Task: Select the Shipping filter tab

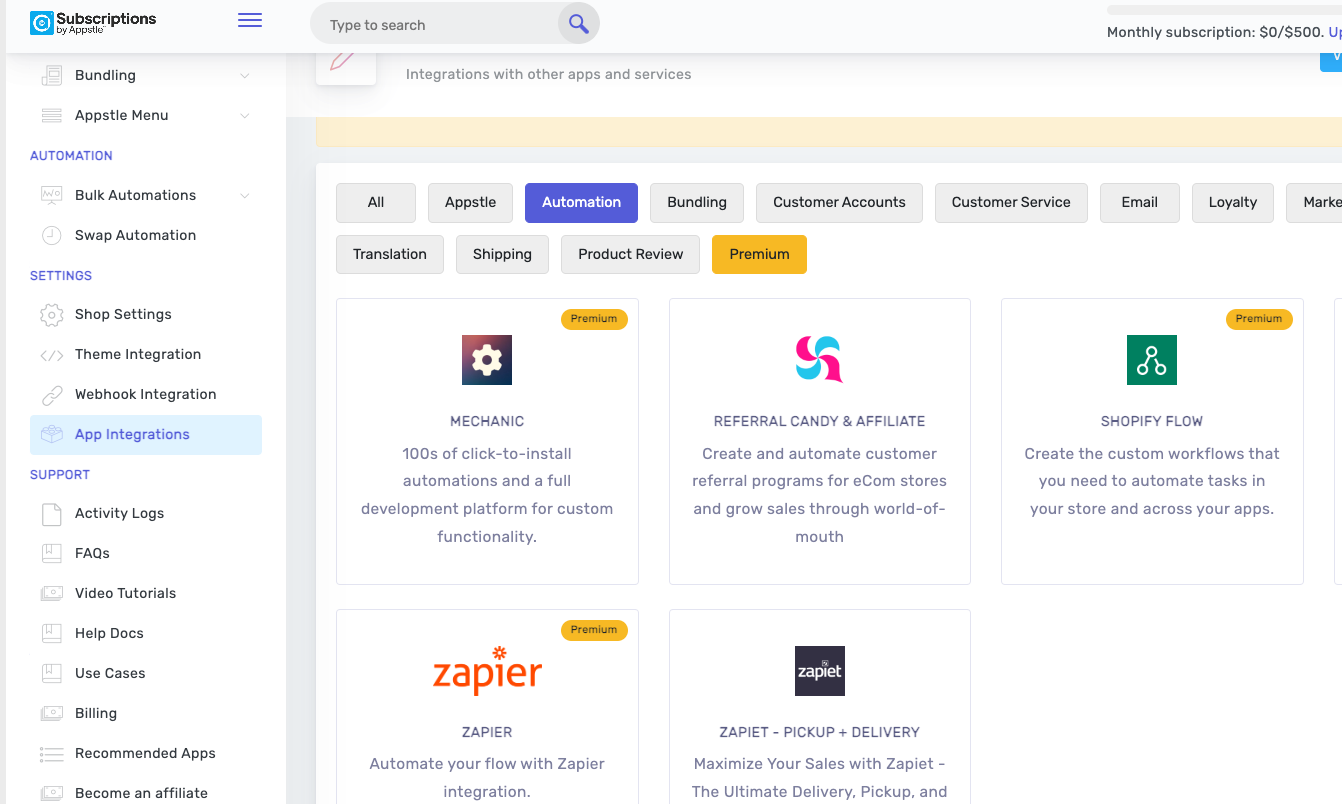Action: pyautogui.click(x=502, y=255)
